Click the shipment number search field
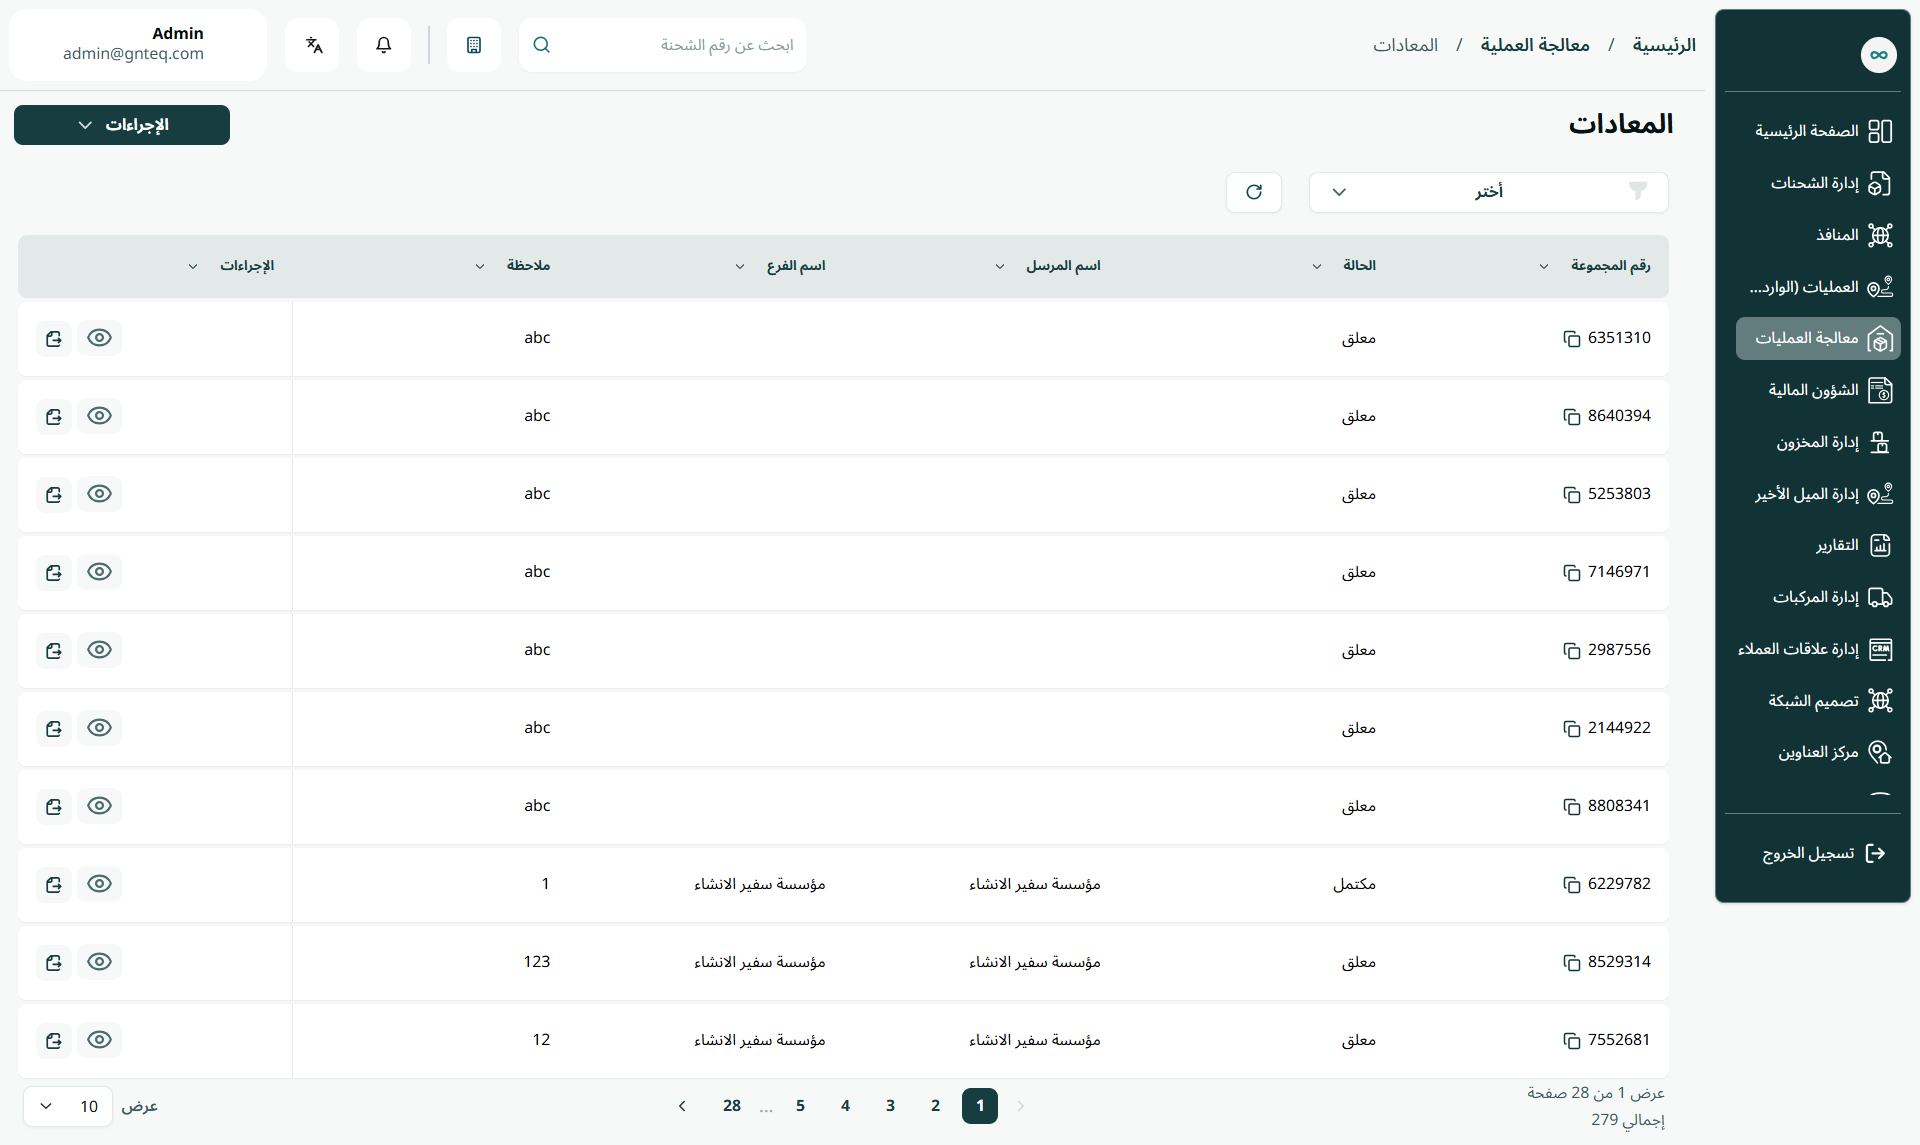The width and height of the screenshot is (1920, 1145). (662, 45)
